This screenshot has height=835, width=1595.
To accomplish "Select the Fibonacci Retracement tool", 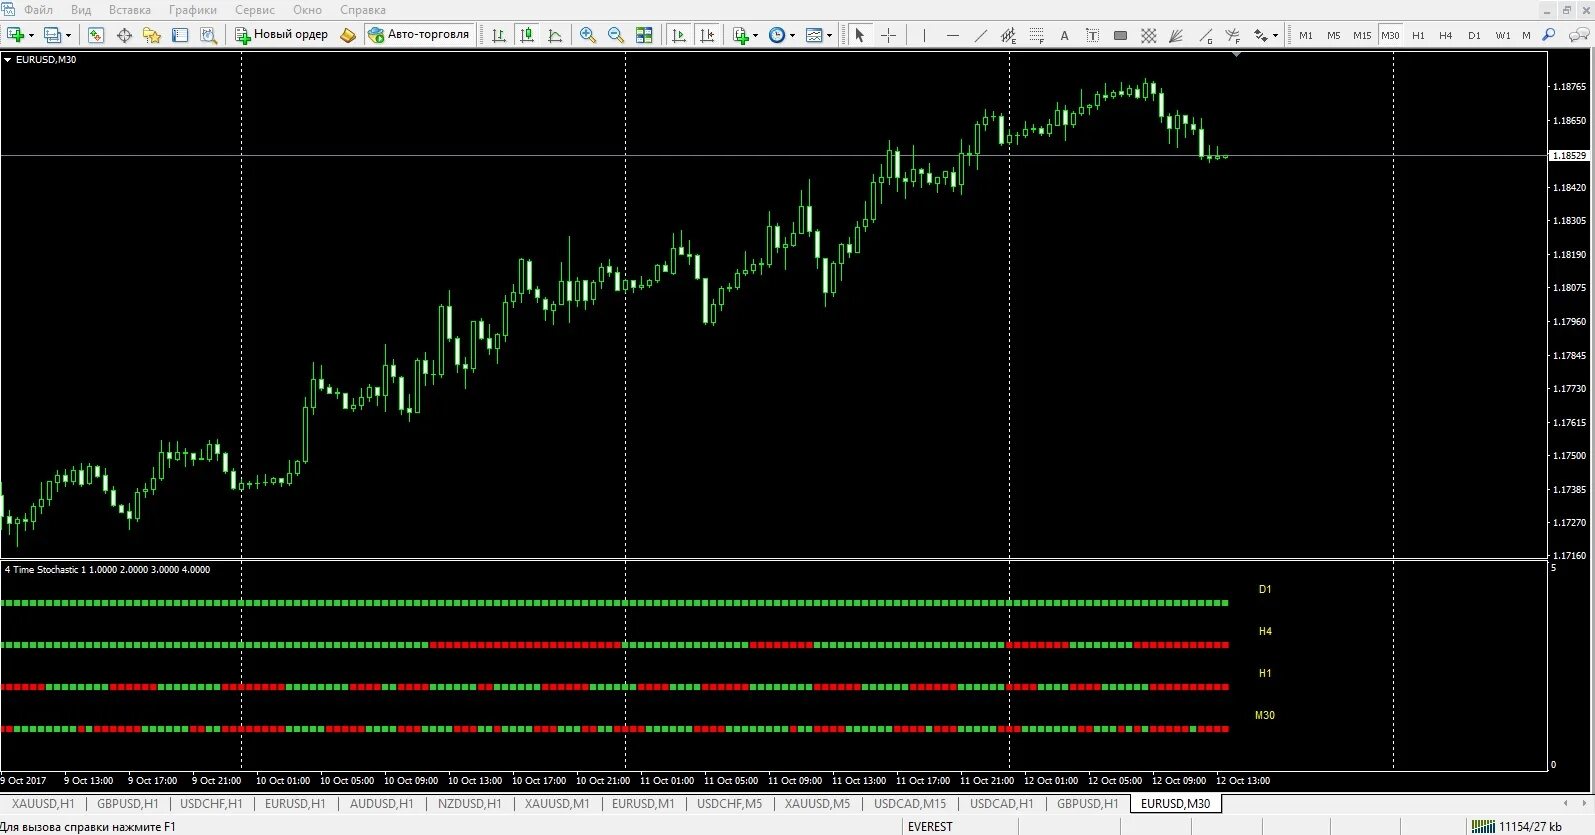I will click(1036, 35).
